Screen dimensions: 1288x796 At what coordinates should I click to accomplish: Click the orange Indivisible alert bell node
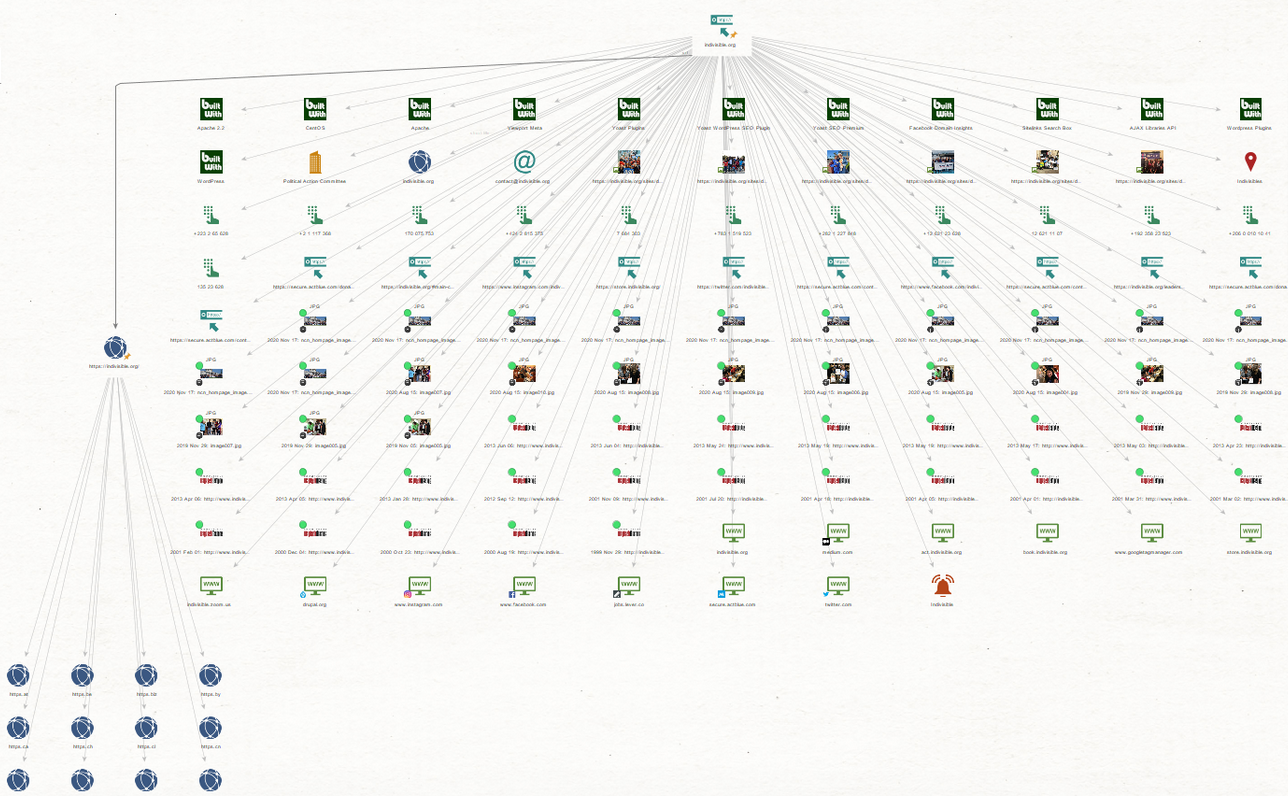pos(942,586)
